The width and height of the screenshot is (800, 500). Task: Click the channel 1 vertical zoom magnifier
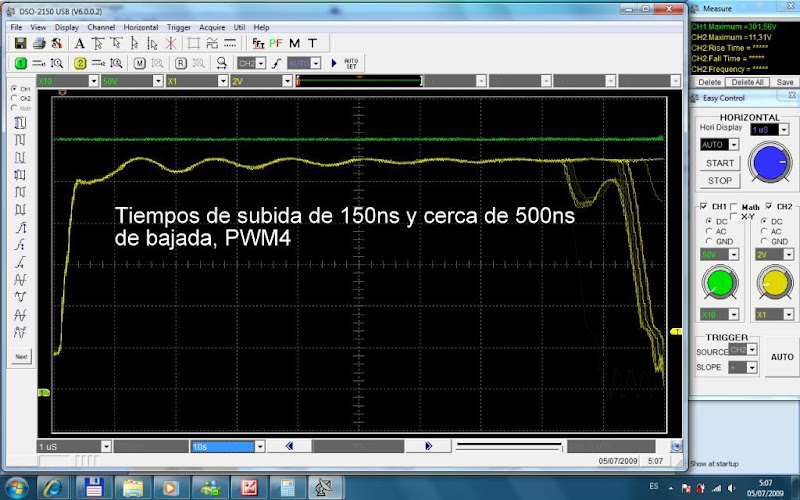point(57,63)
